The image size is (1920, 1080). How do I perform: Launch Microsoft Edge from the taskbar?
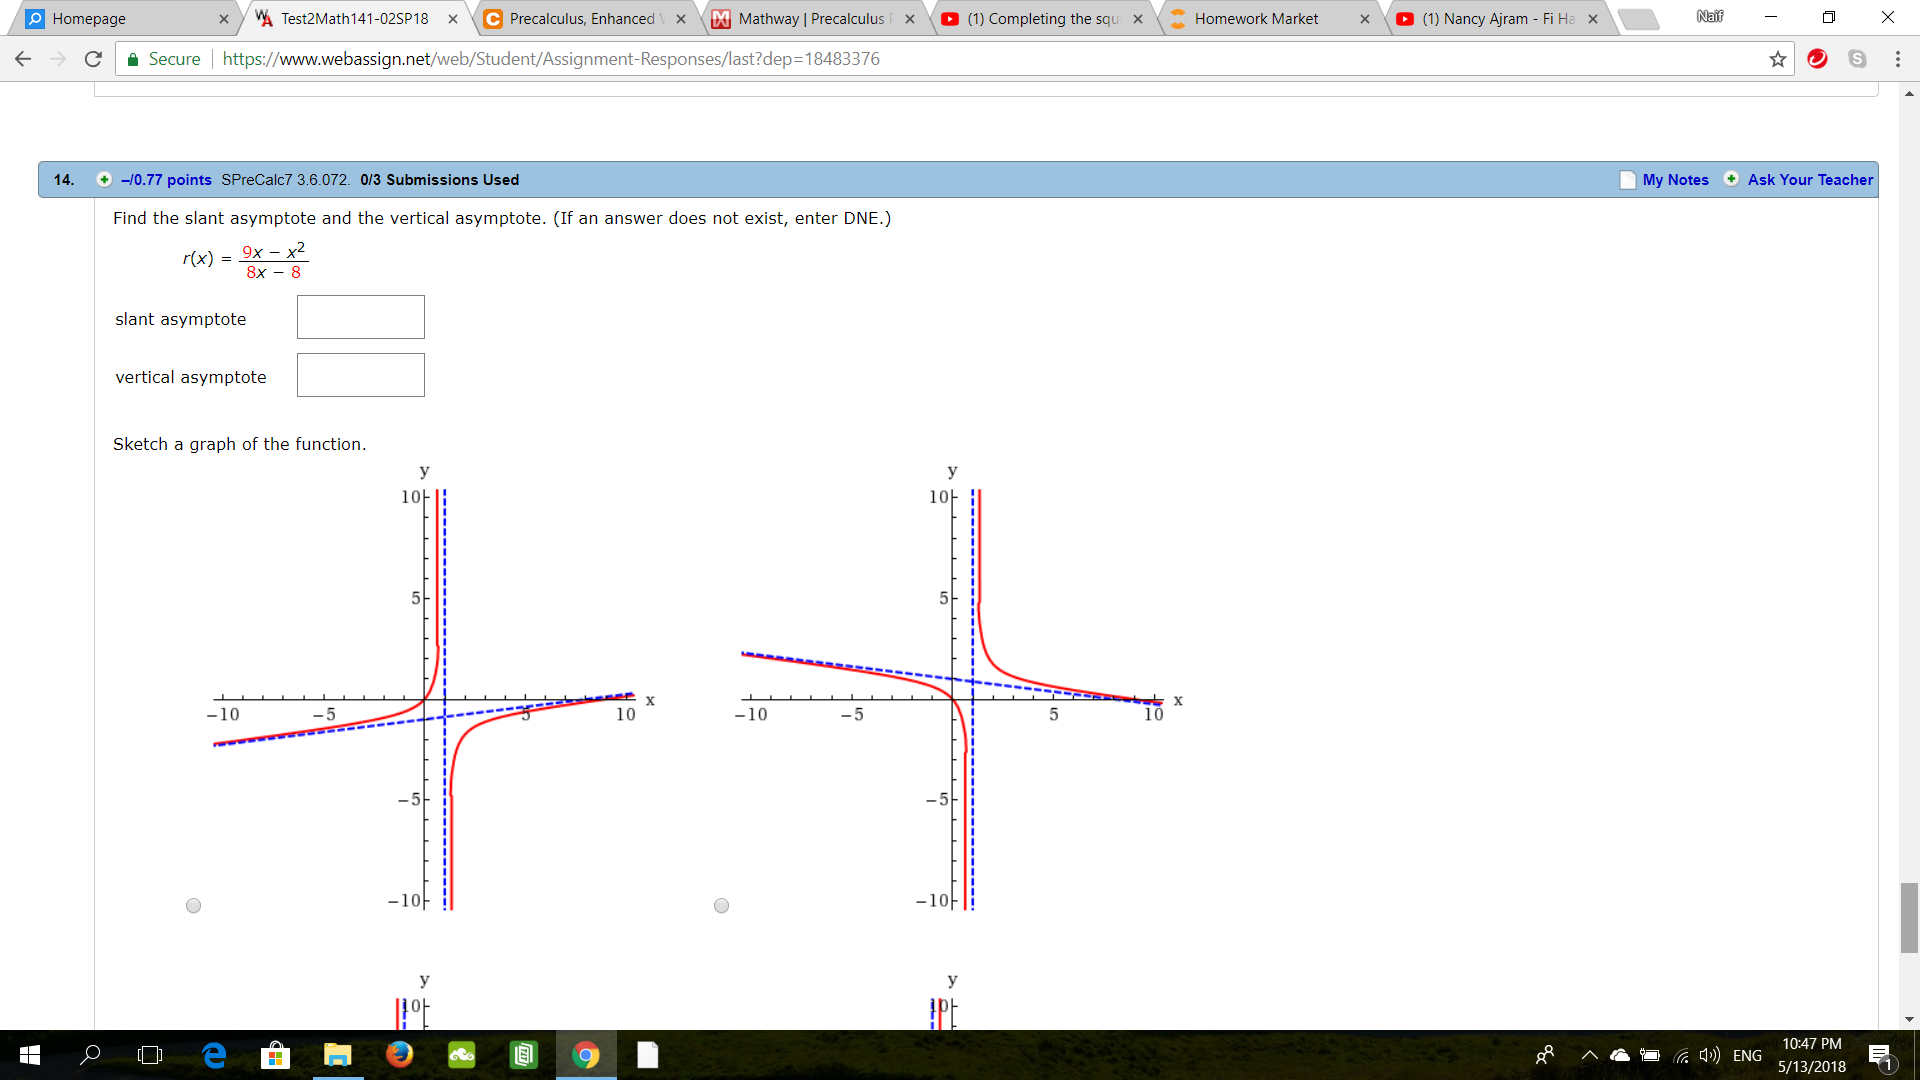click(x=214, y=1055)
